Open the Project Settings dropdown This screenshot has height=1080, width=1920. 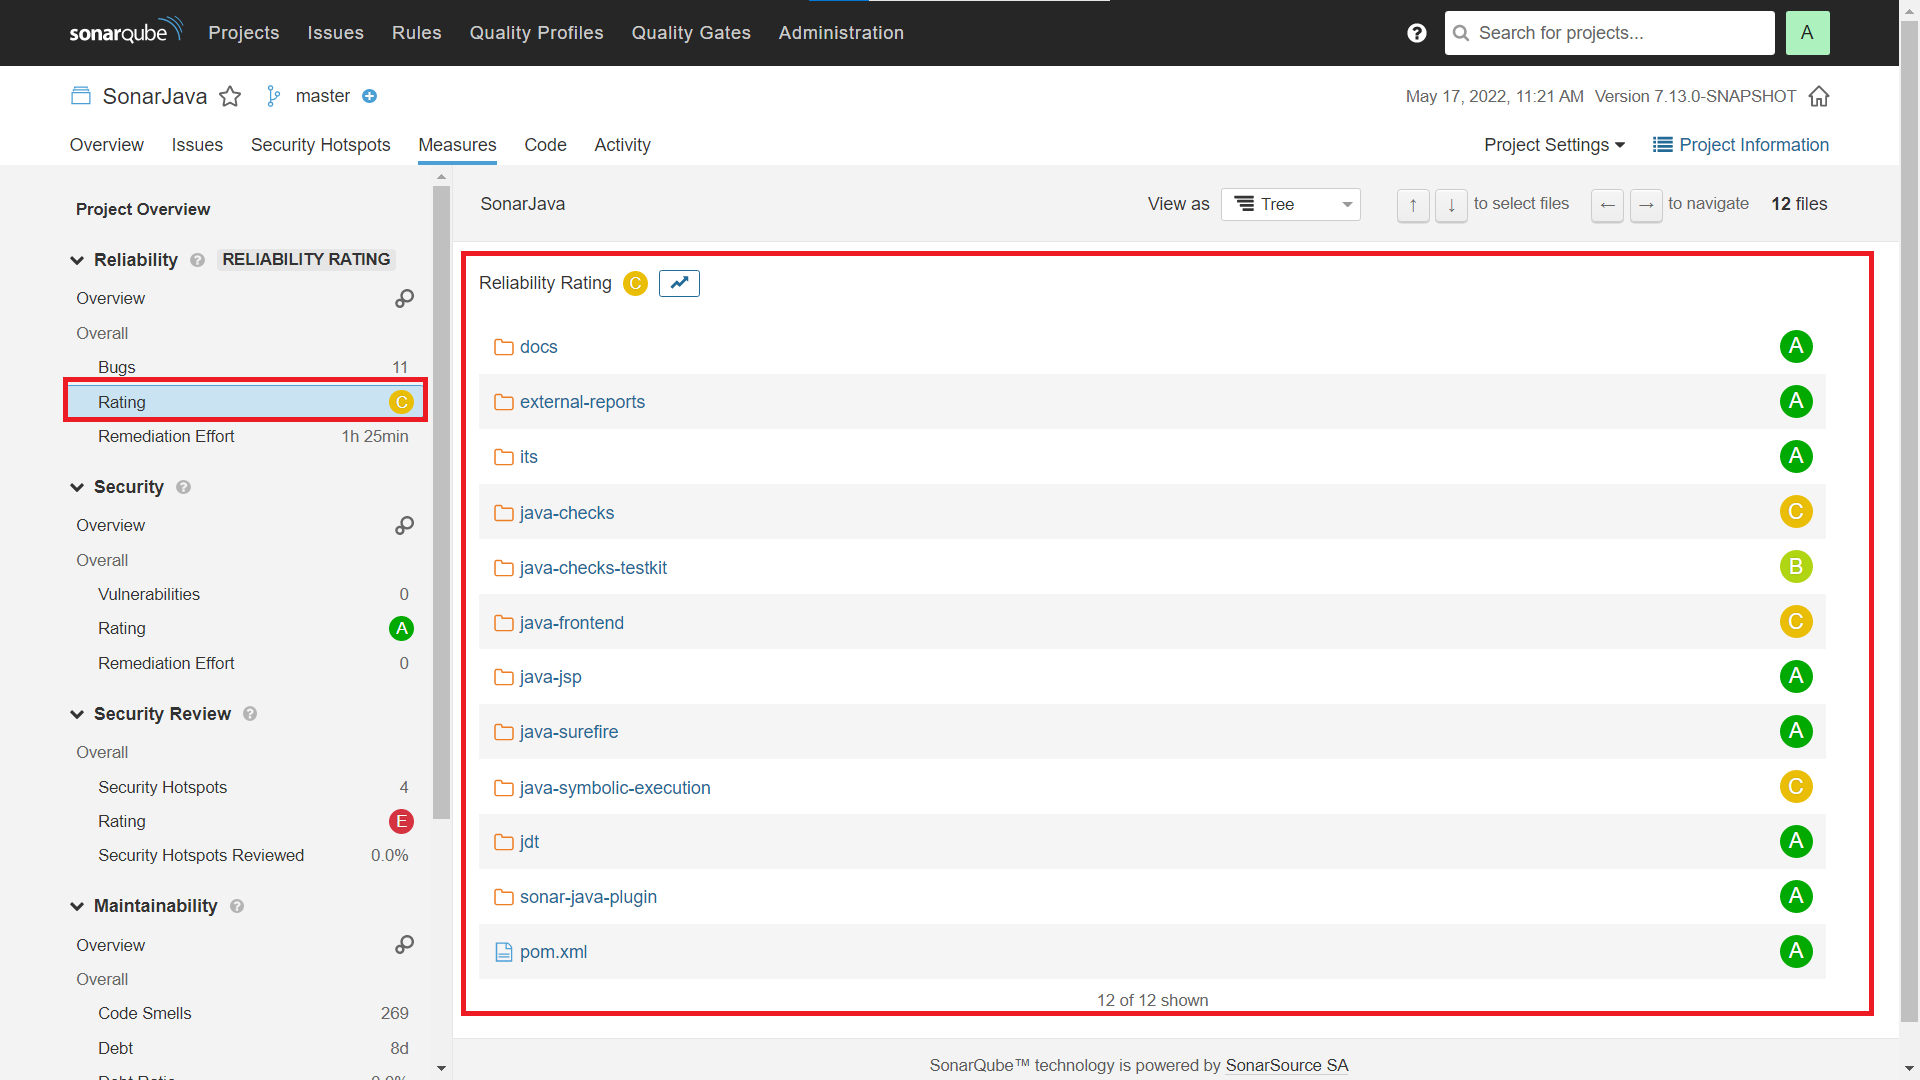pos(1554,145)
